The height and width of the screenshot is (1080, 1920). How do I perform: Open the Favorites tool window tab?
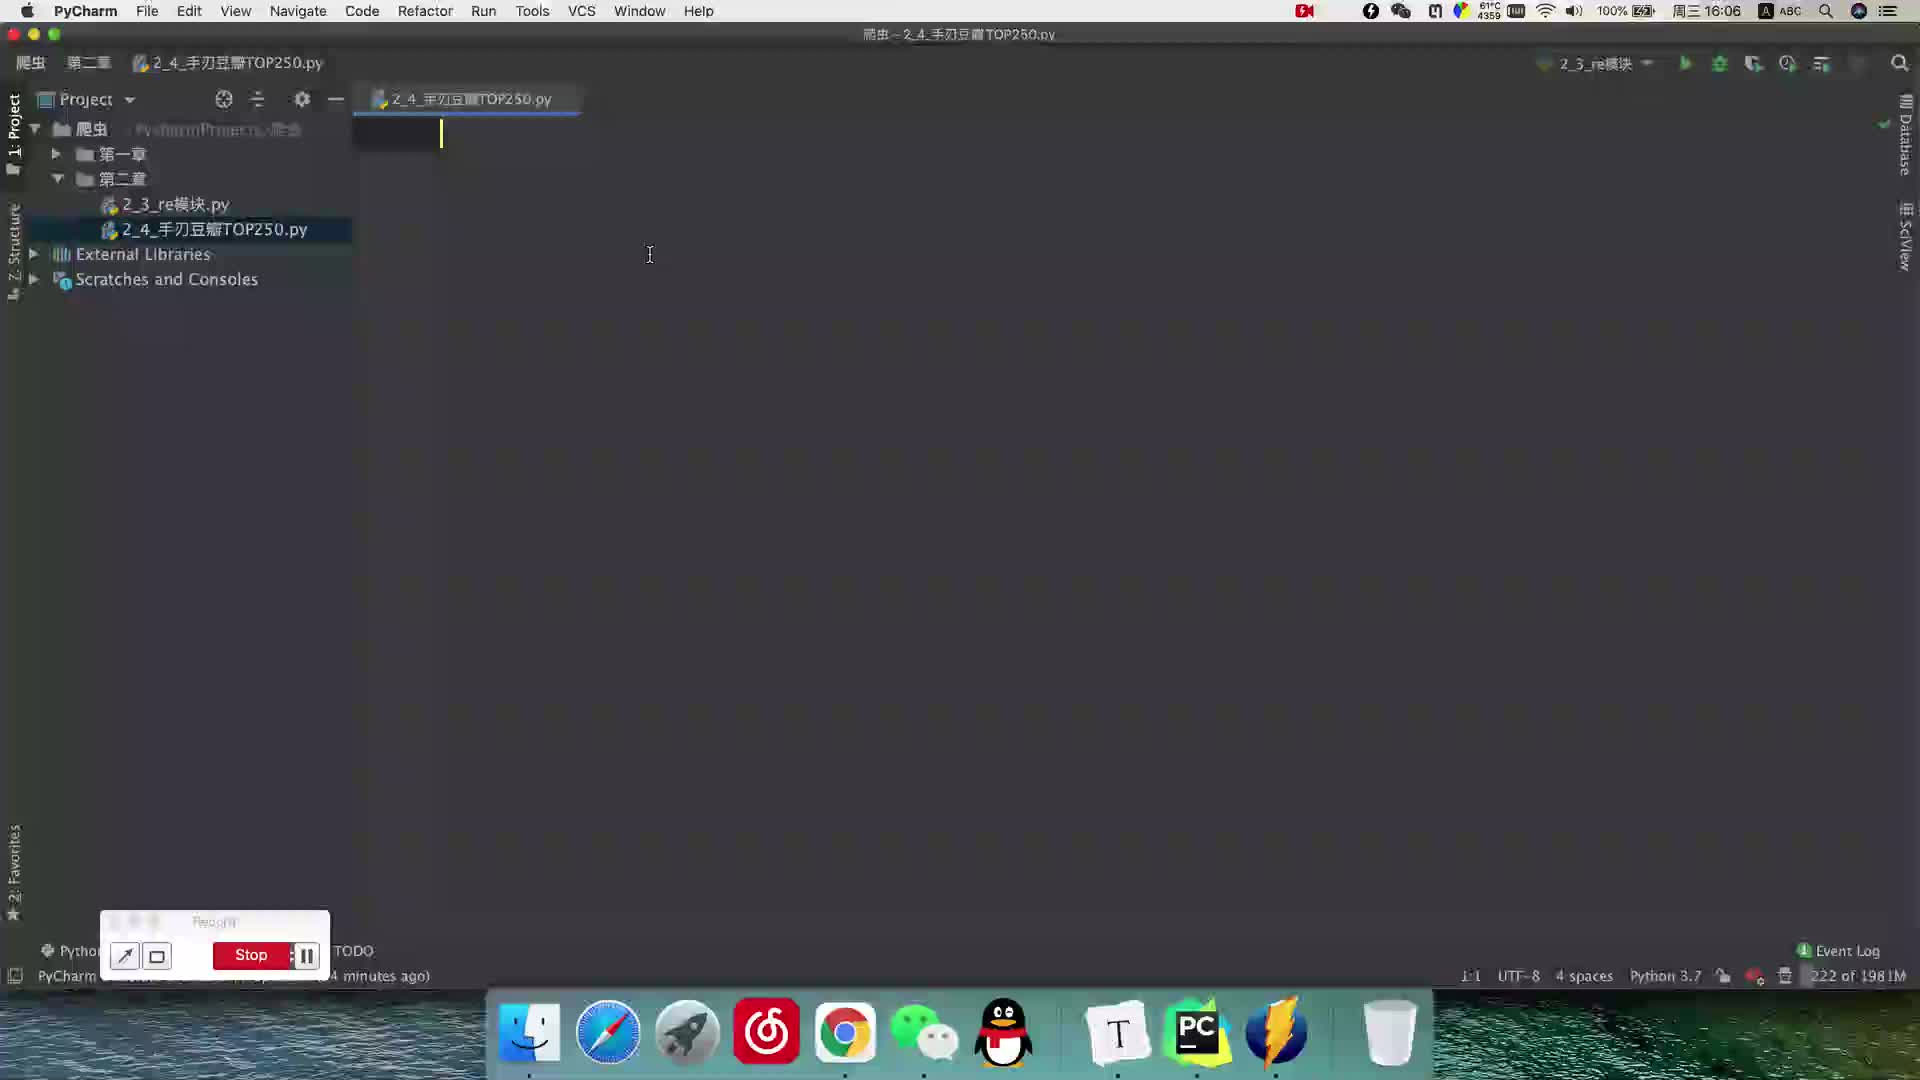point(13,872)
